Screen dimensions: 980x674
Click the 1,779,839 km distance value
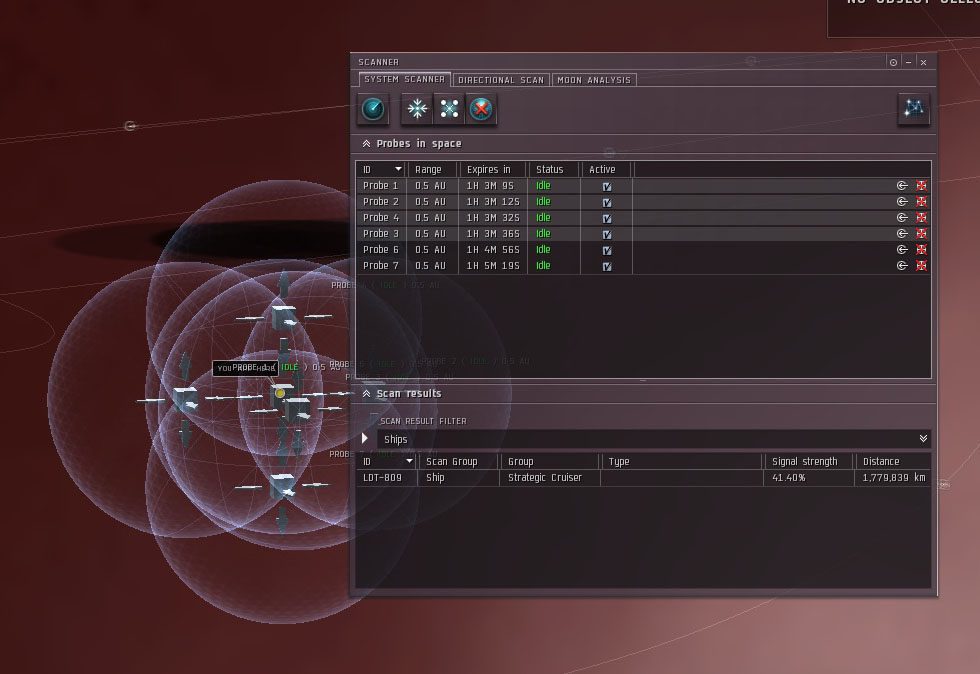pyautogui.click(x=894, y=478)
